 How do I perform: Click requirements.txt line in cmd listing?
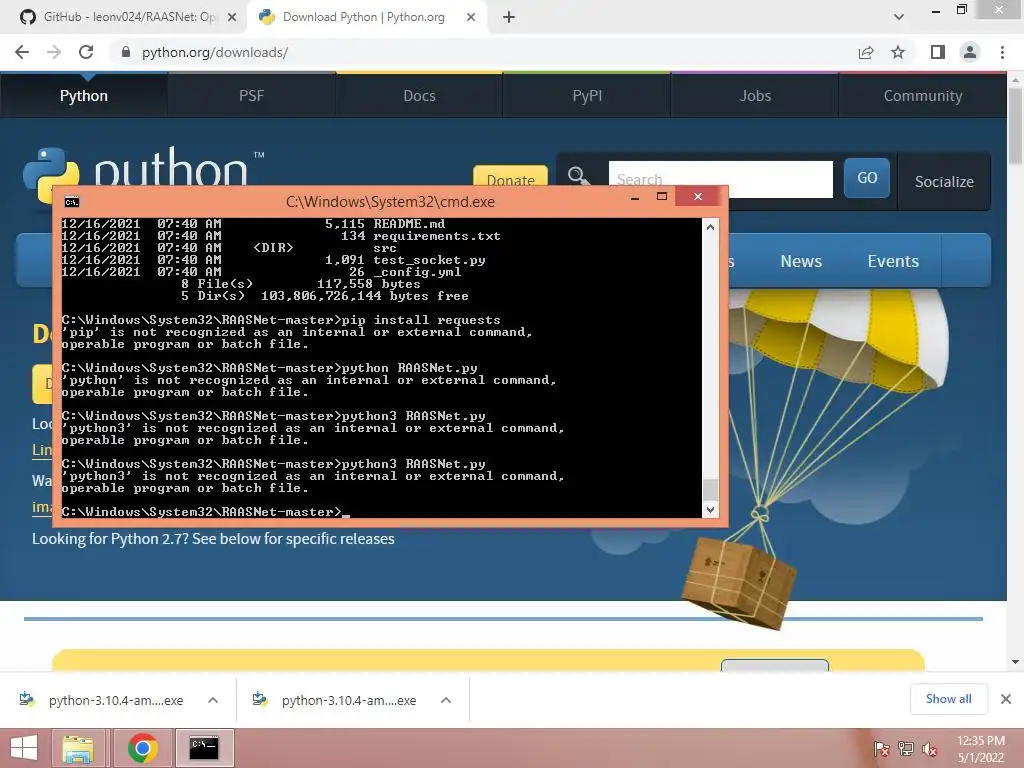(281, 236)
